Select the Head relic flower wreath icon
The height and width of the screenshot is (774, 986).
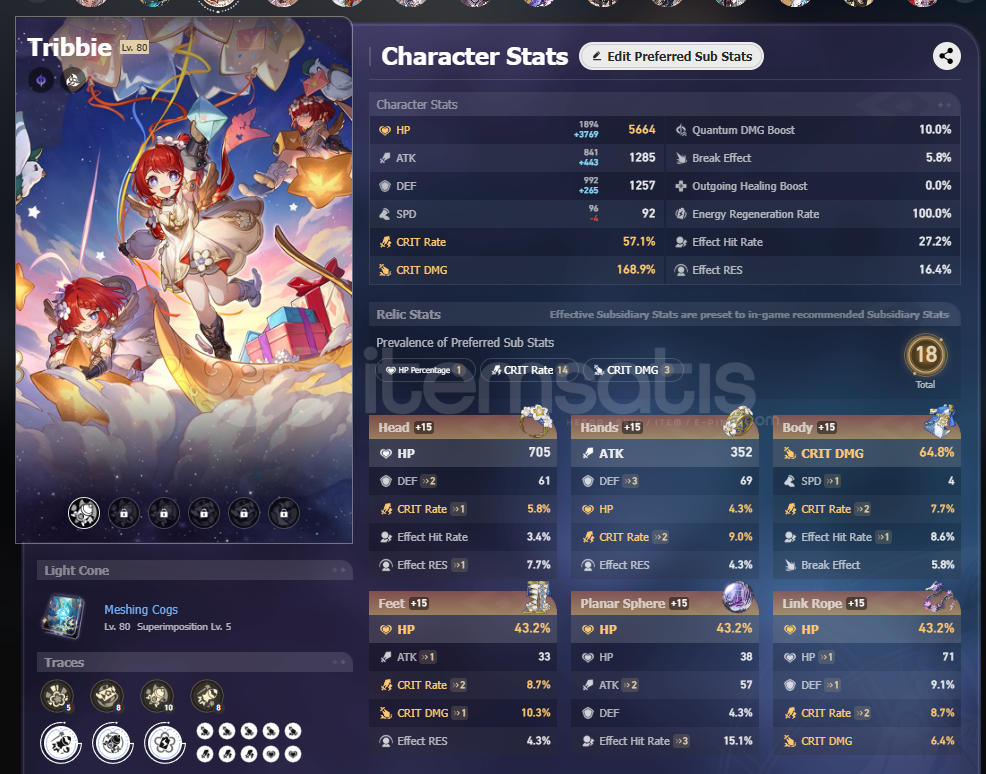[x=536, y=421]
